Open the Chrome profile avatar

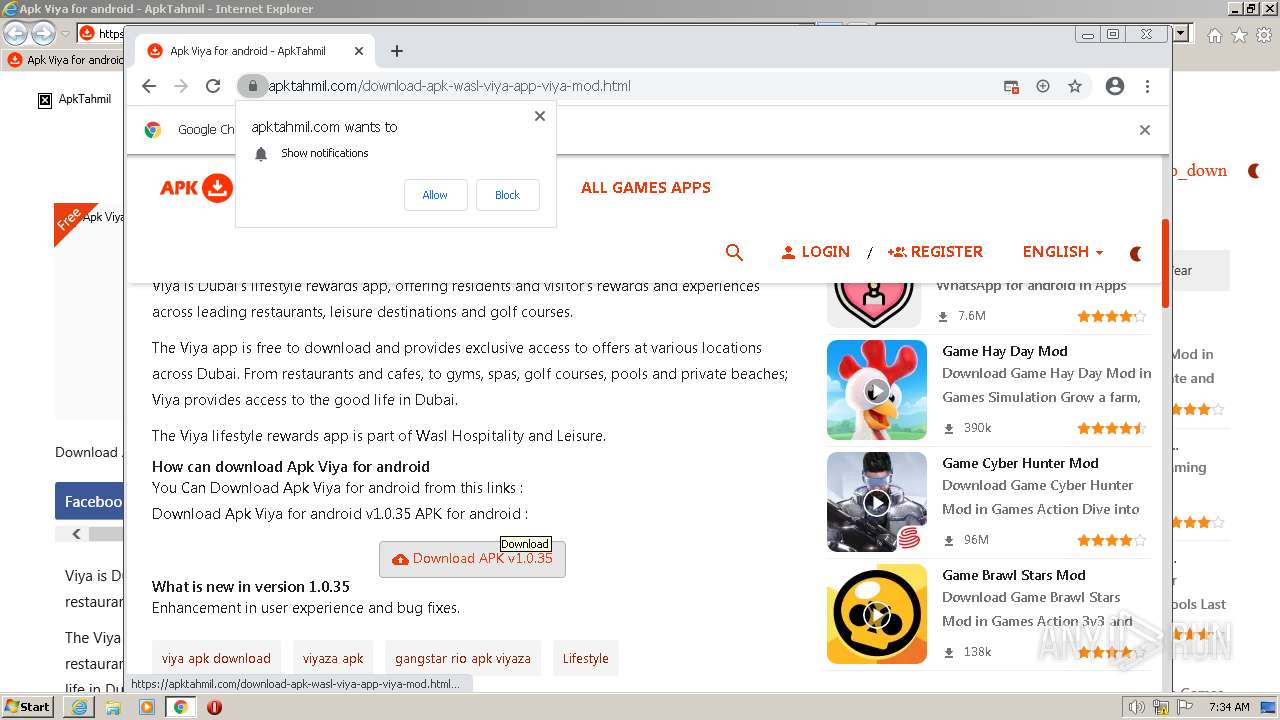(1115, 86)
